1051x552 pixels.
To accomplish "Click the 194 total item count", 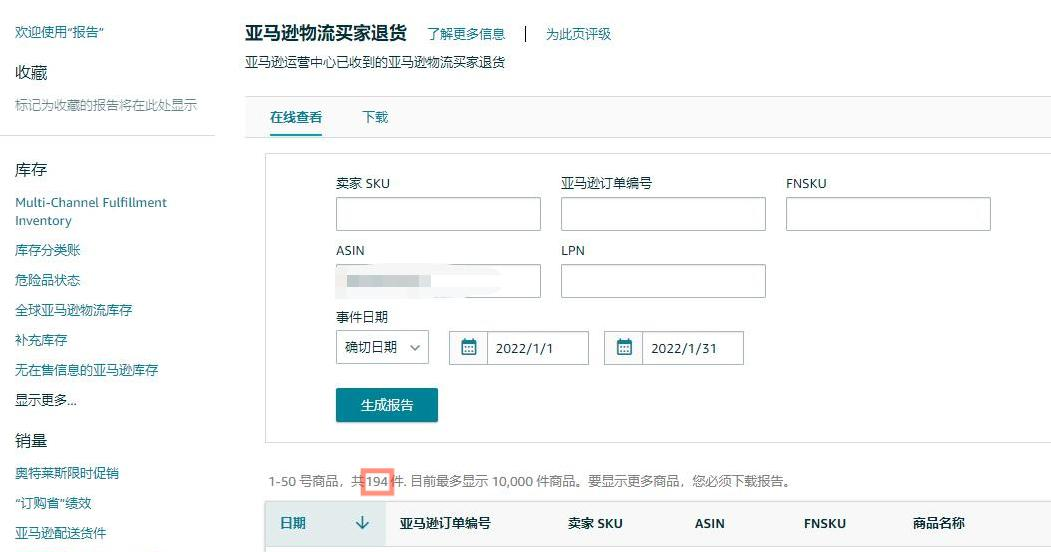I will (377, 481).
